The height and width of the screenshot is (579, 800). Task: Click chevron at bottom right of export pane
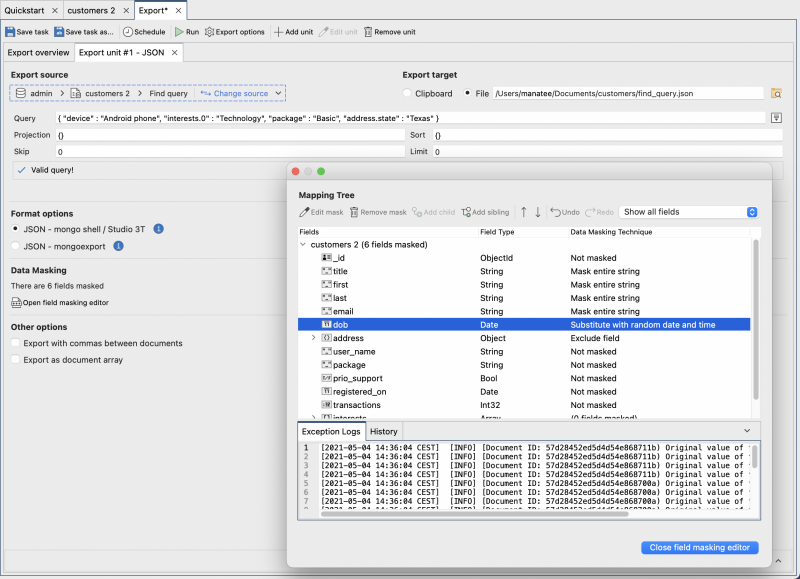coord(778,561)
